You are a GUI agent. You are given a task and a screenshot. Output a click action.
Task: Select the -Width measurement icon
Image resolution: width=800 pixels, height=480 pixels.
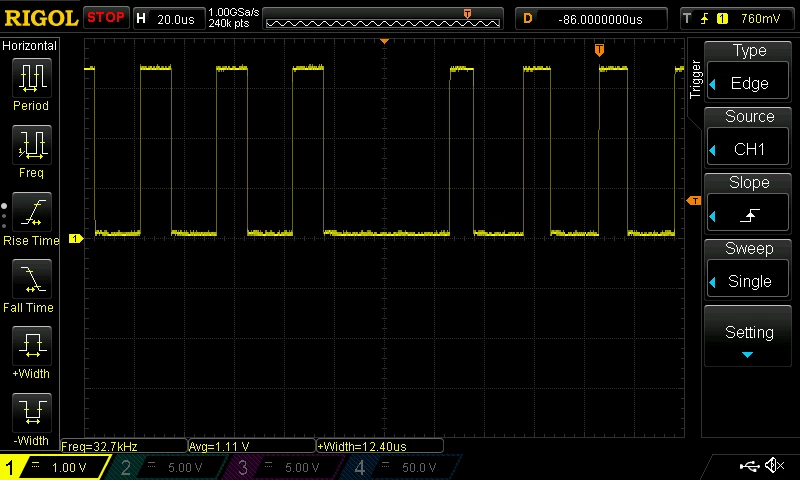[32, 413]
